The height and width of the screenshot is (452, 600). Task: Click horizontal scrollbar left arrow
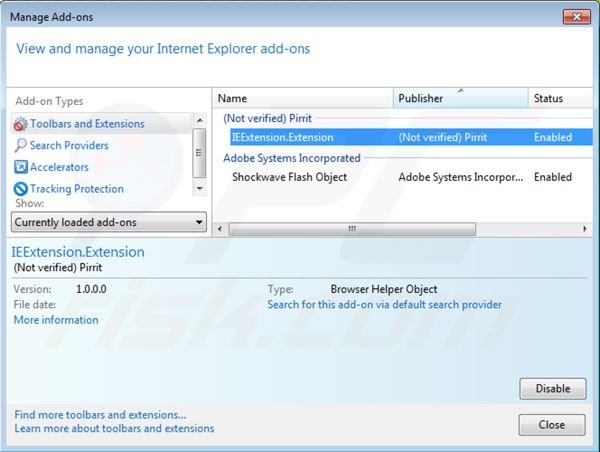coord(220,229)
